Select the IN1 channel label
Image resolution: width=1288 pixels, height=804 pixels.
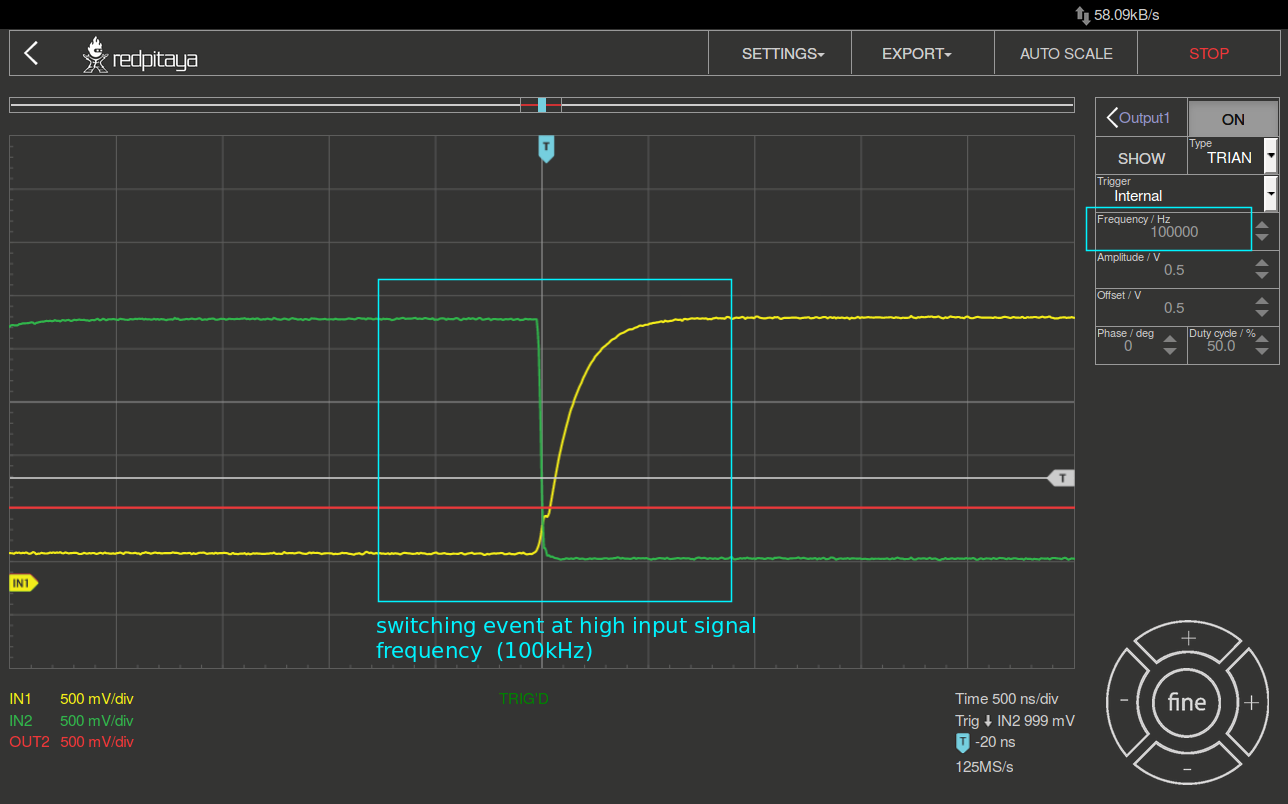[21, 698]
